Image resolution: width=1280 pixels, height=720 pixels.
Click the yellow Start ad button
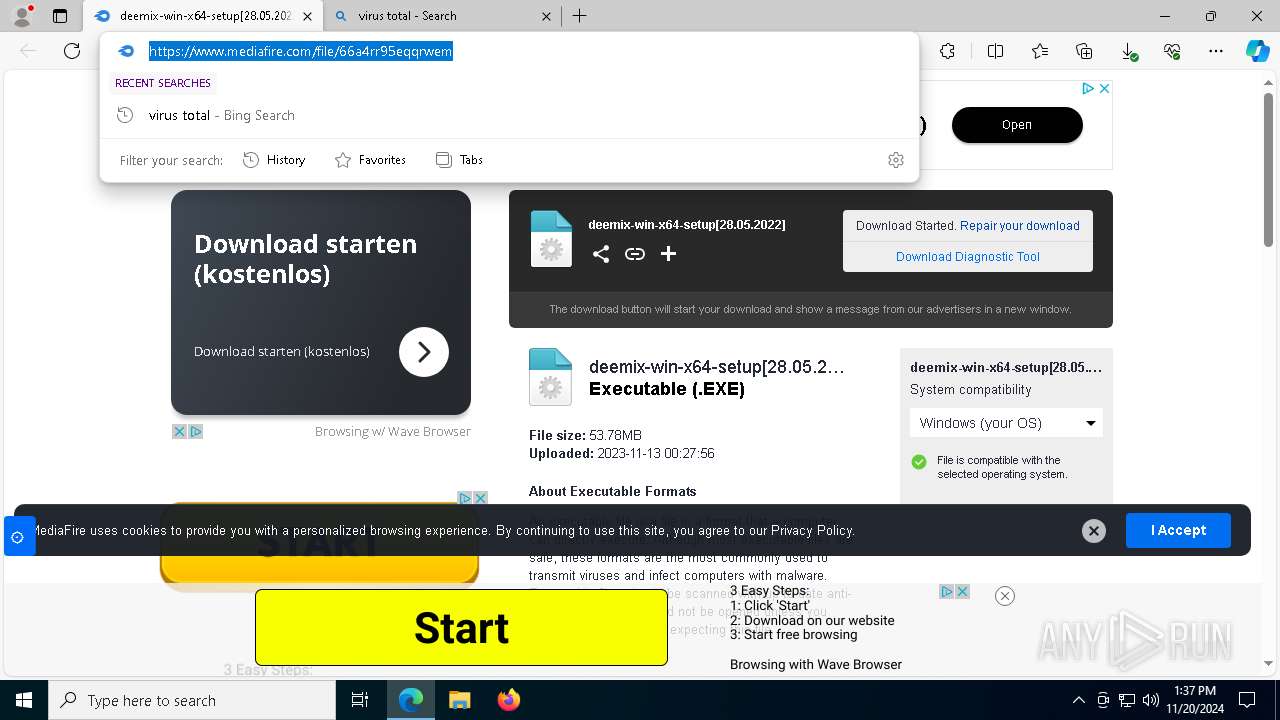click(x=461, y=628)
